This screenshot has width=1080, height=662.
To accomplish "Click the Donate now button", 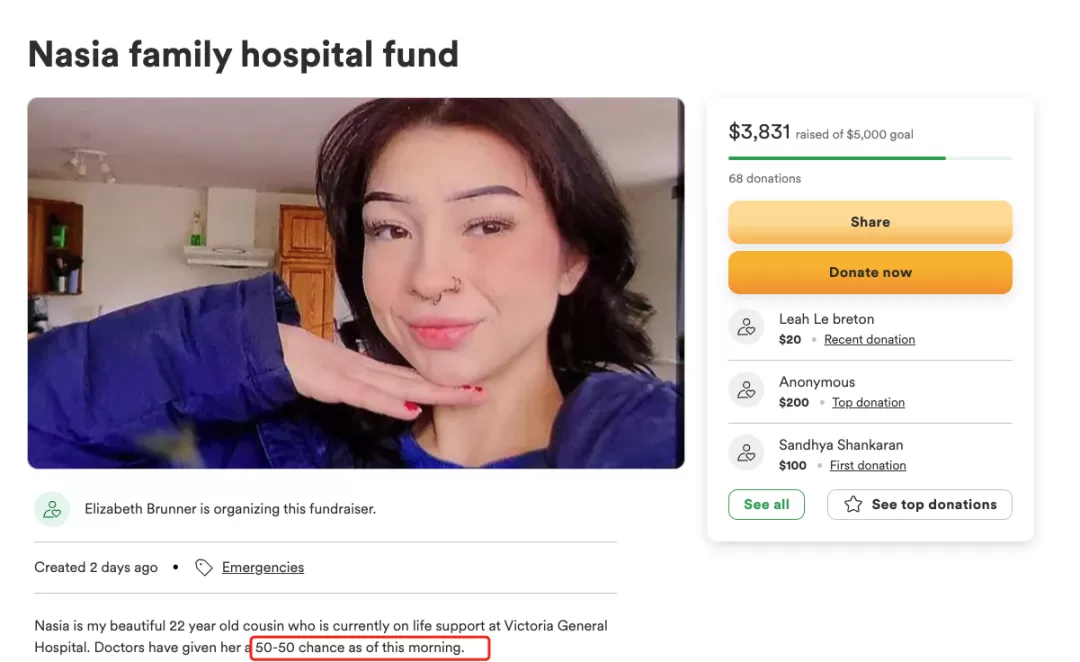I will (870, 272).
